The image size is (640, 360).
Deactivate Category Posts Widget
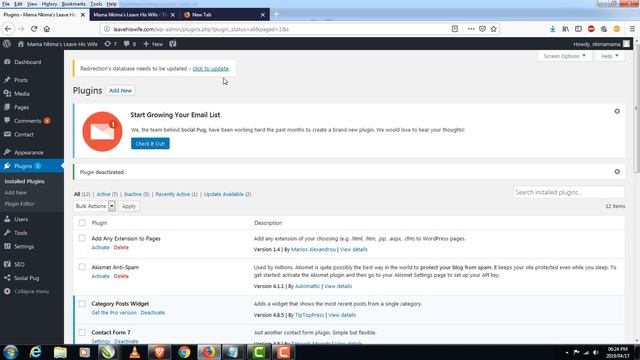click(x=153, y=313)
